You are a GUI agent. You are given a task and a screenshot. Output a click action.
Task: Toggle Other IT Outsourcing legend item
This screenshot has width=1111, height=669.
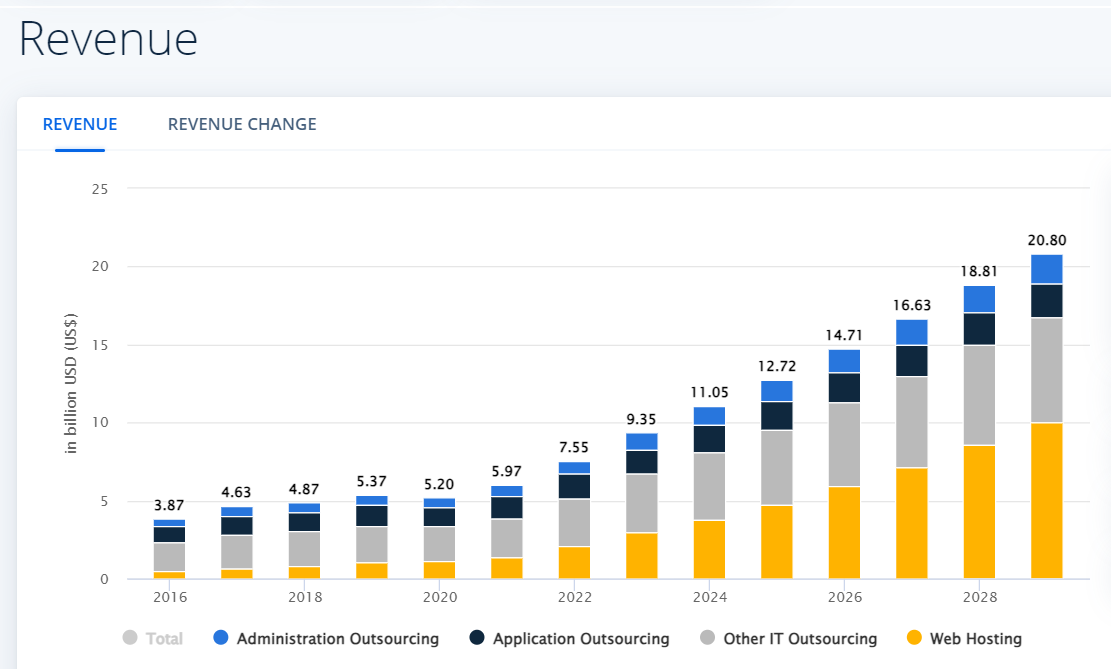[x=789, y=638]
